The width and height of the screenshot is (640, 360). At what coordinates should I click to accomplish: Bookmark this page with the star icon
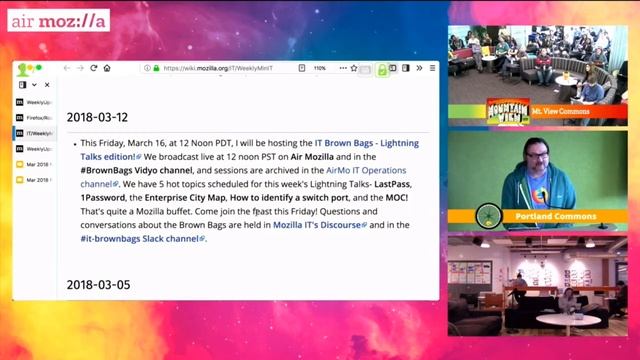point(354,68)
